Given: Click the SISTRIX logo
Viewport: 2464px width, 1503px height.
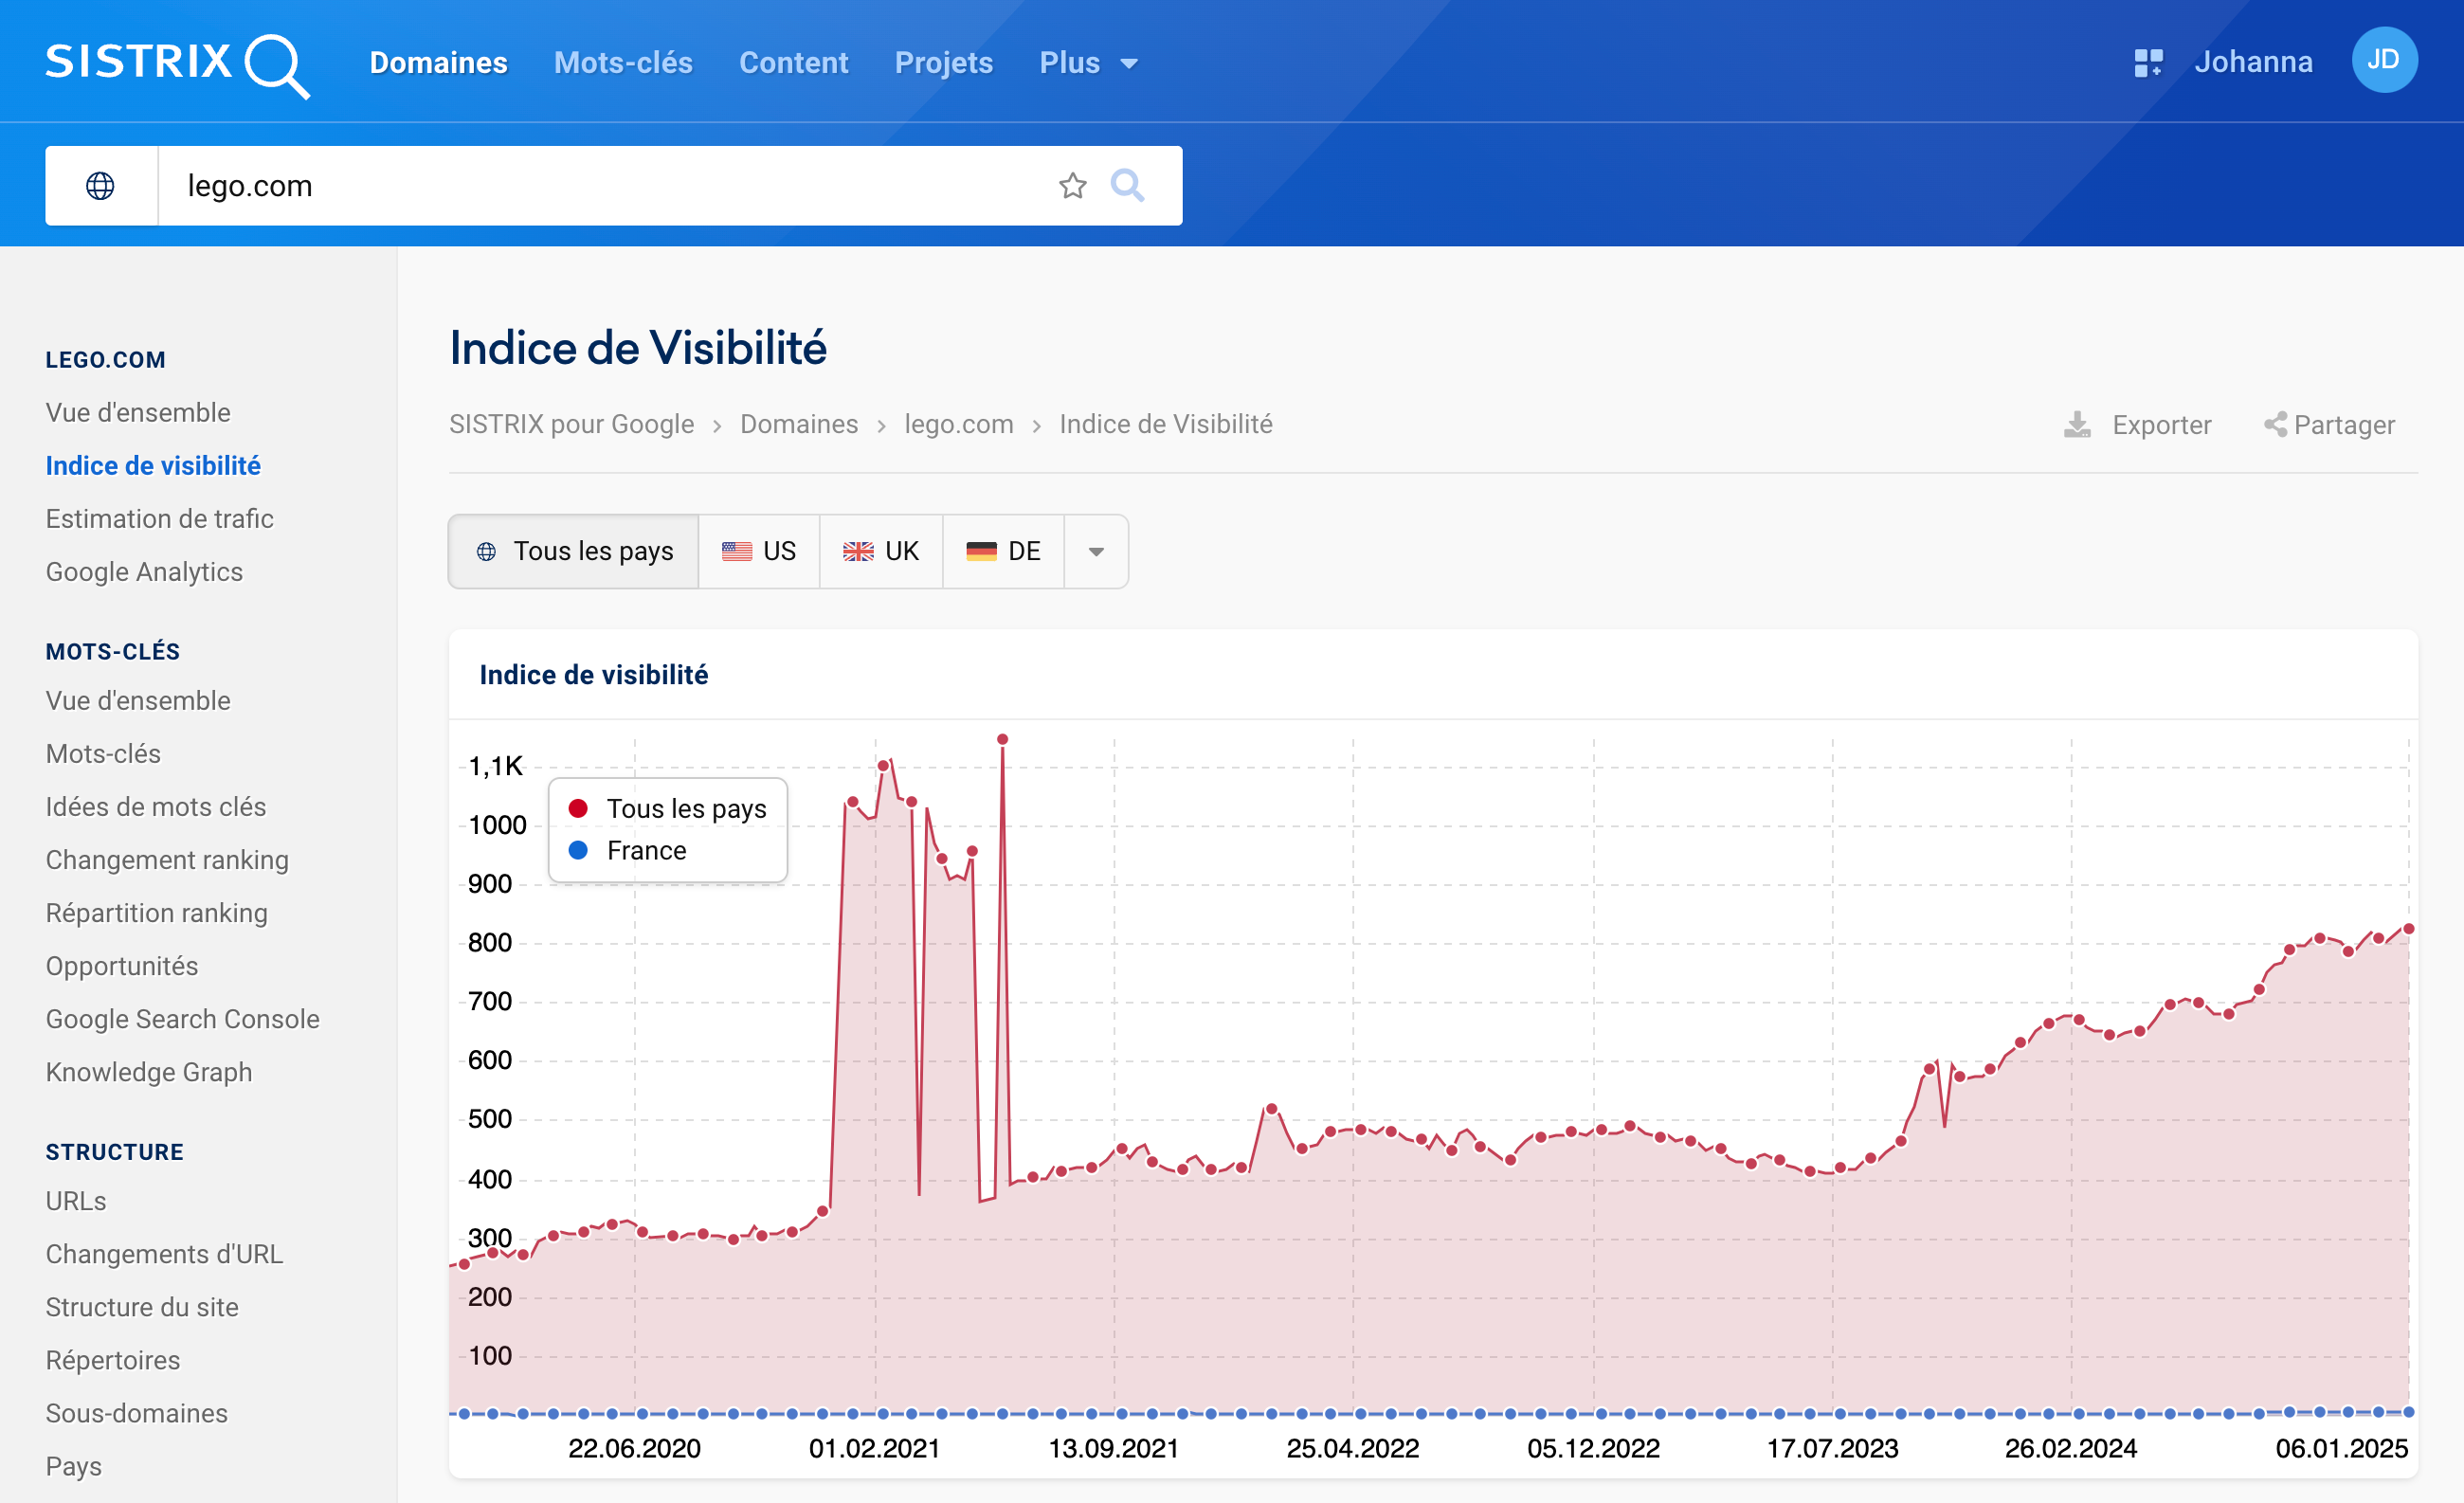Looking at the screenshot, I should (x=177, y=64).
